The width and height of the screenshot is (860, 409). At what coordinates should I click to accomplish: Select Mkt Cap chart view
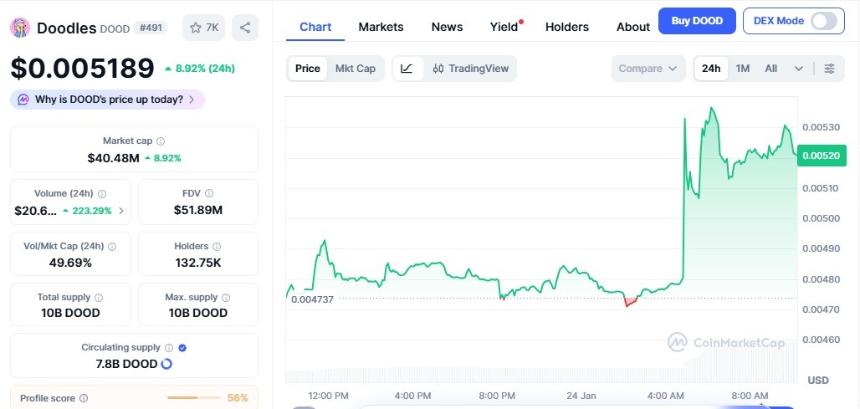coord(355,69)
